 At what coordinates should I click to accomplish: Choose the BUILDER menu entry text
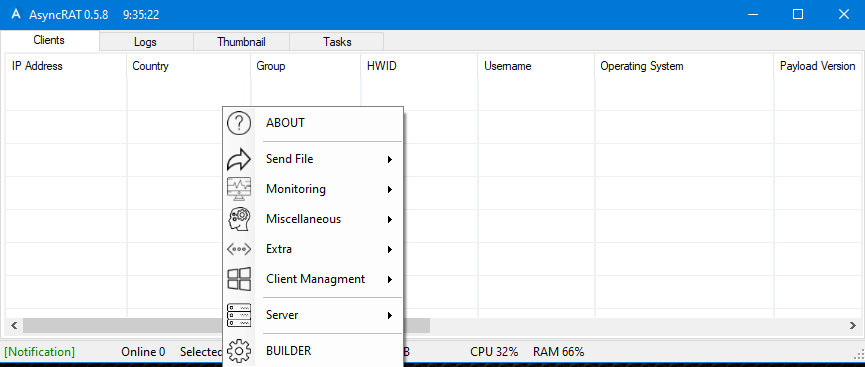289,350
